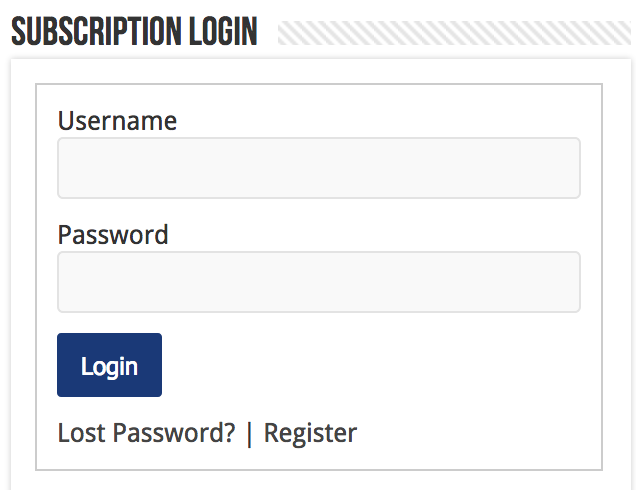Image resolution: width=636 pixels, height=490 pixels.
Task: Click the Password label above the field
Action: pyautogui.click(x=113, y=234)
